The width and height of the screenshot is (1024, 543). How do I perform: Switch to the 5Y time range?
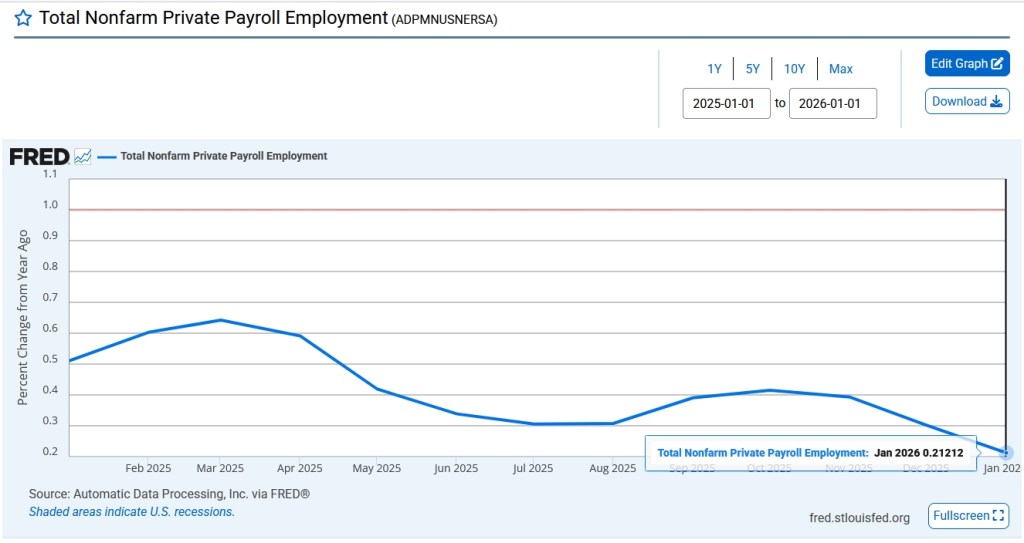752,69
